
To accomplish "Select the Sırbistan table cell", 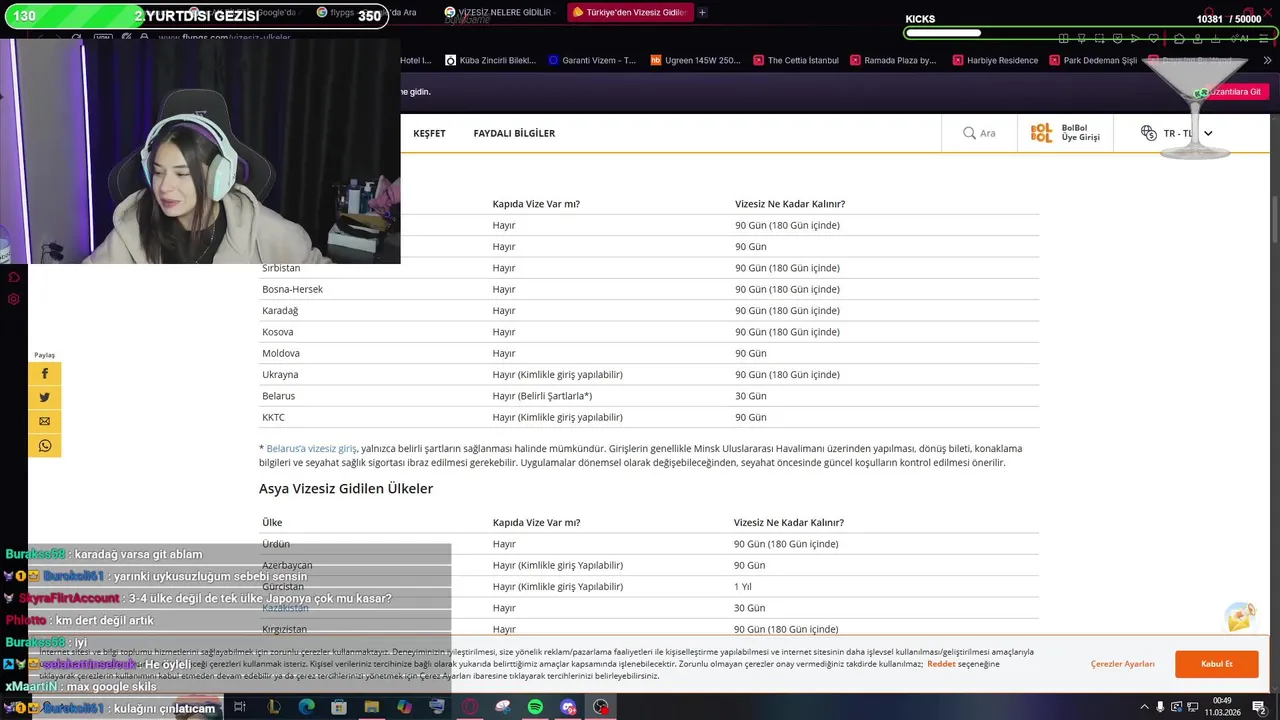I will coord(281,268).
